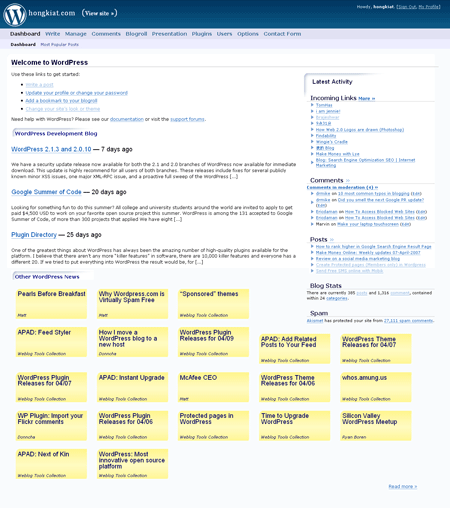Open WordPress Plugin Releases for 04/09
Screen dimensions: 450x508
pos(213,342)
